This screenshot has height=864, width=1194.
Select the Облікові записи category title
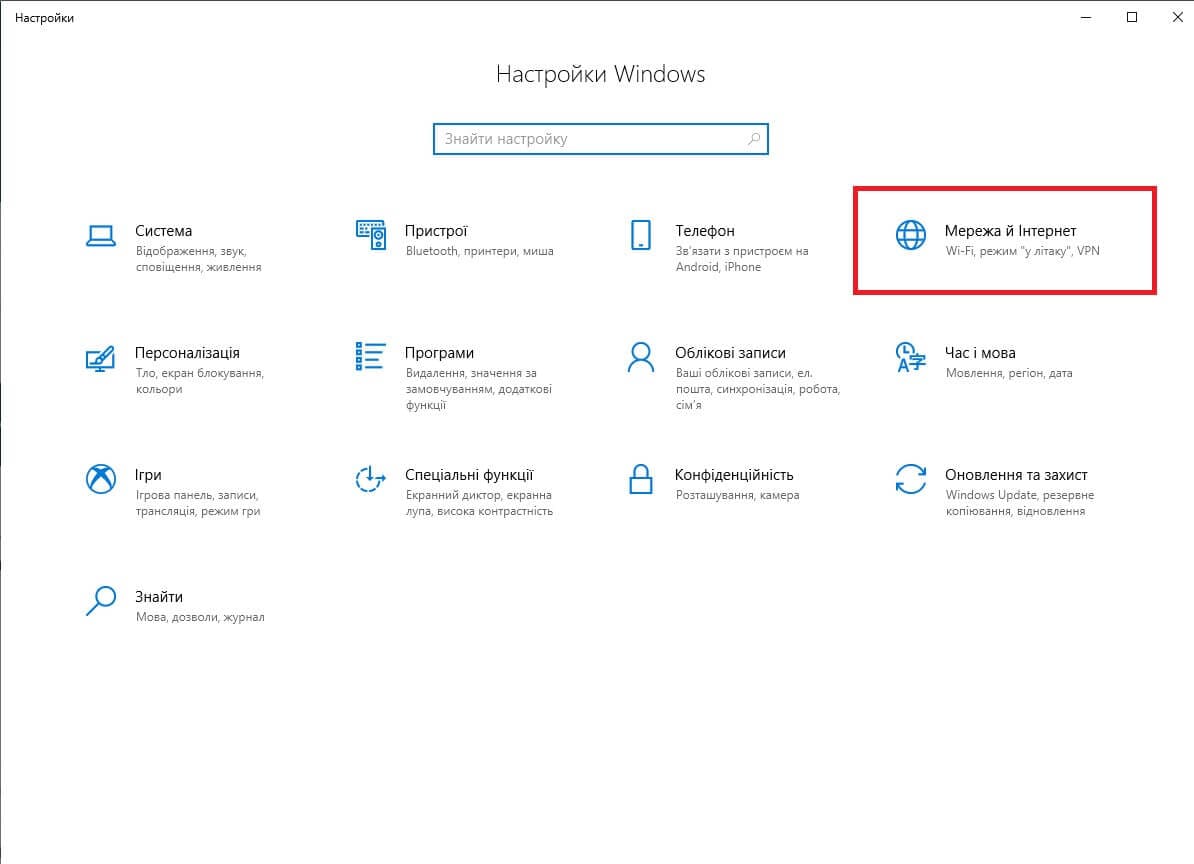coord(730,353)
